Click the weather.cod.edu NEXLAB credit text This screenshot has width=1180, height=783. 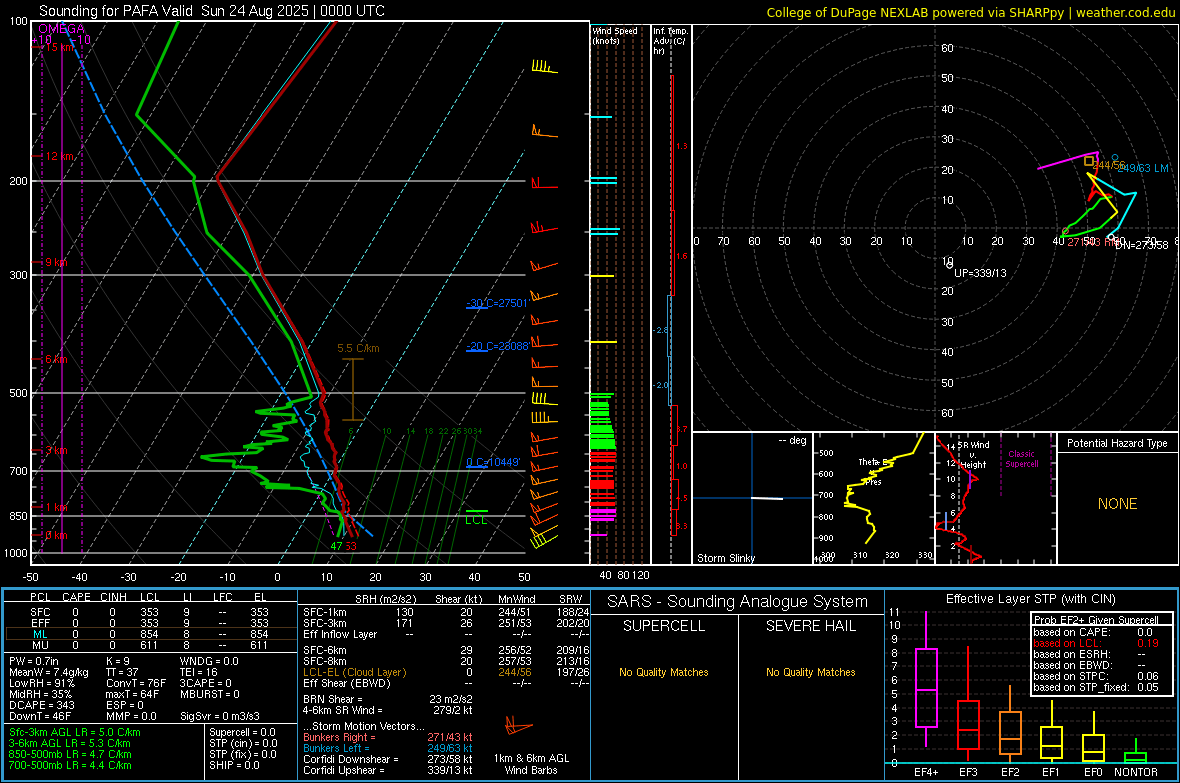(970, 12)
